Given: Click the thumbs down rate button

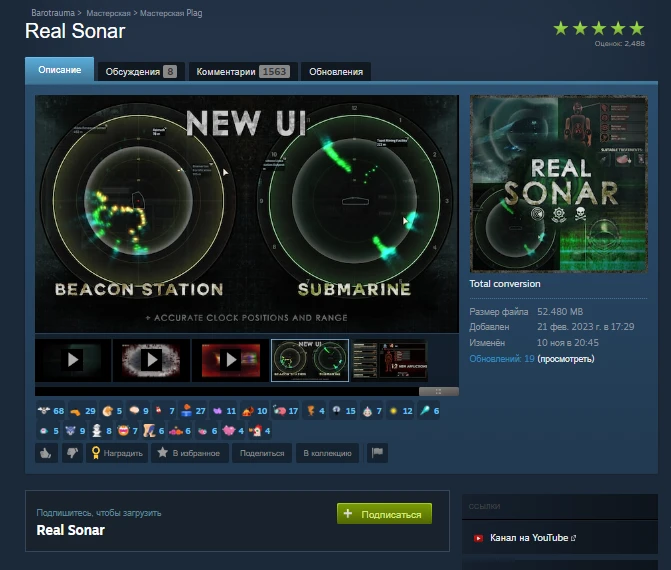Looking at the screenshot, I should pos(72,453).
